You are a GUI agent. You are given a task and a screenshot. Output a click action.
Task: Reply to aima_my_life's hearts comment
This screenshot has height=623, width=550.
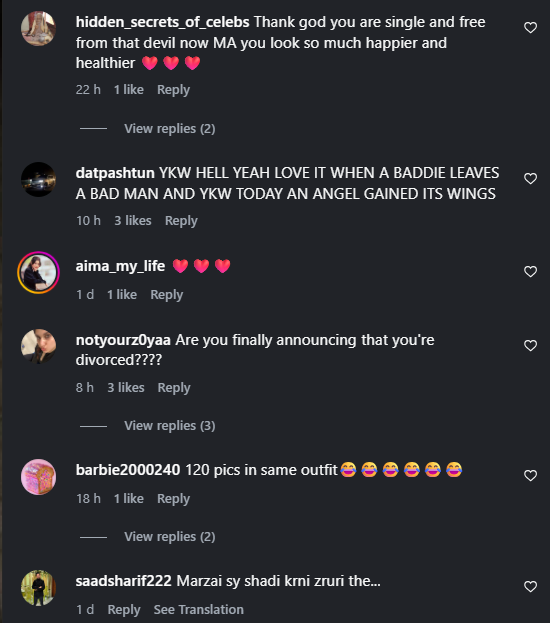click(x=167, y=295)
